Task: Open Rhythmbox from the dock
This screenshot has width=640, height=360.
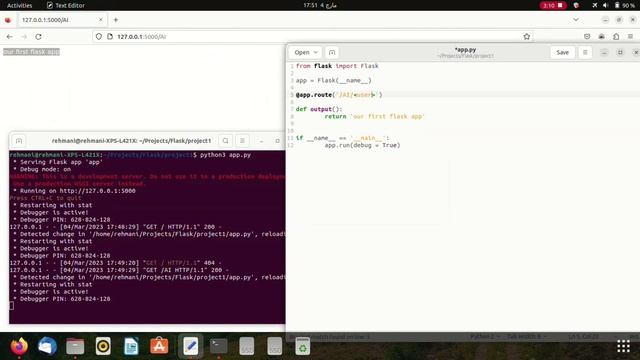Action: point(103,347)
